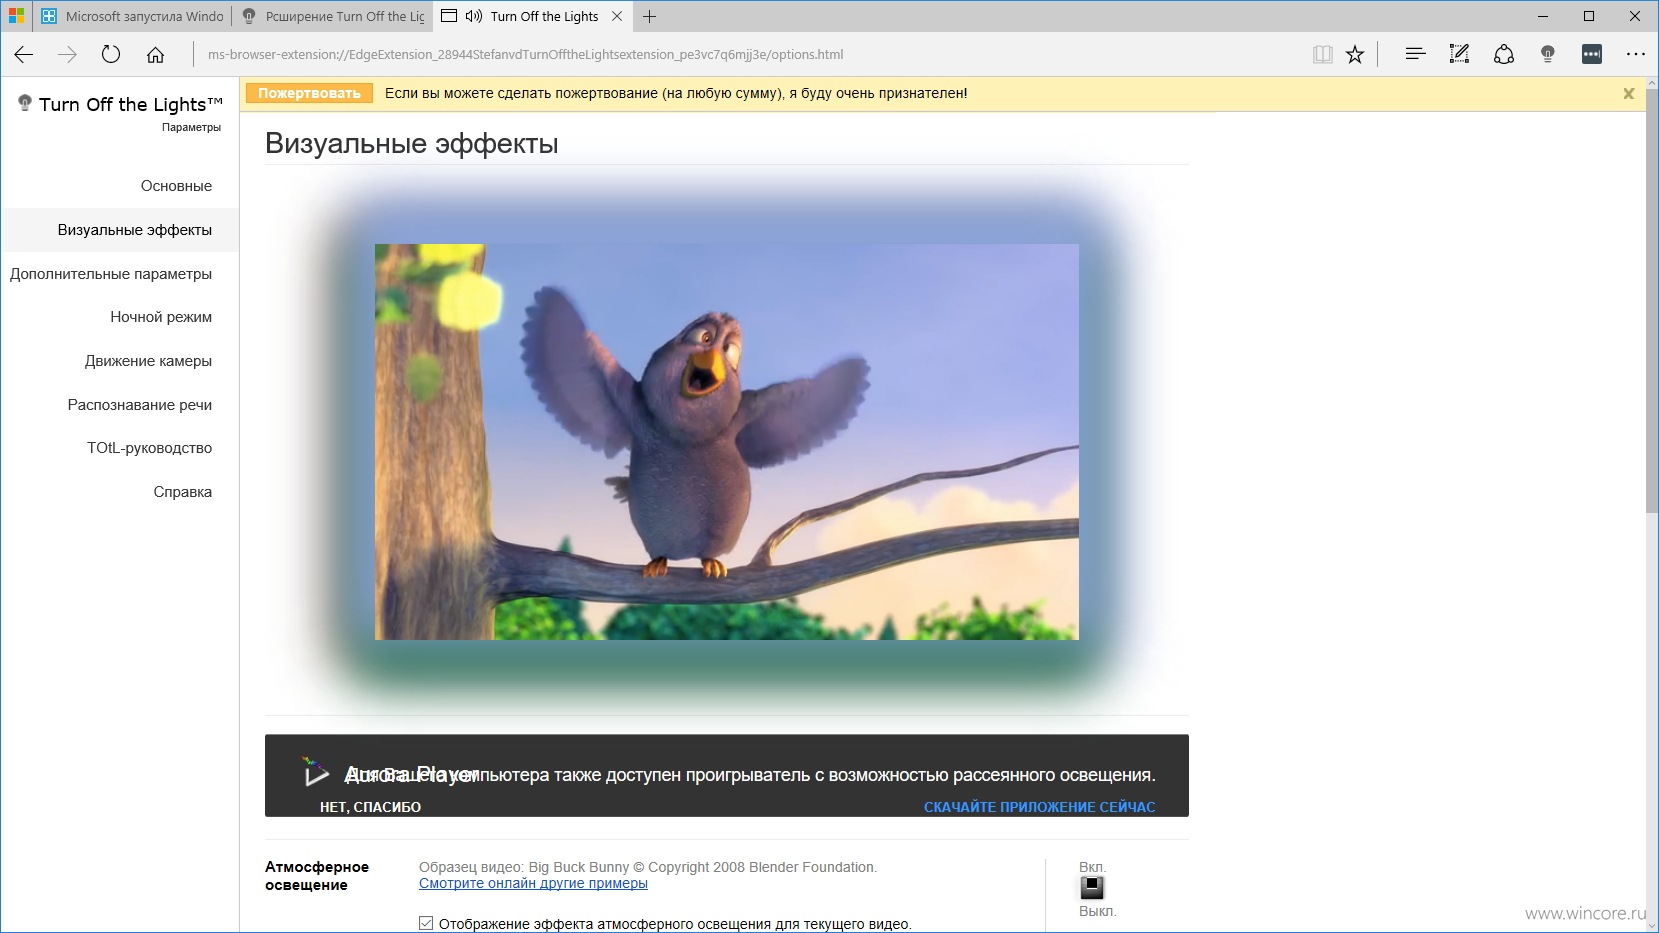Open Смотрите онлайн другие примеры link
Screen dimensions: 1659x933
(533, 883)
